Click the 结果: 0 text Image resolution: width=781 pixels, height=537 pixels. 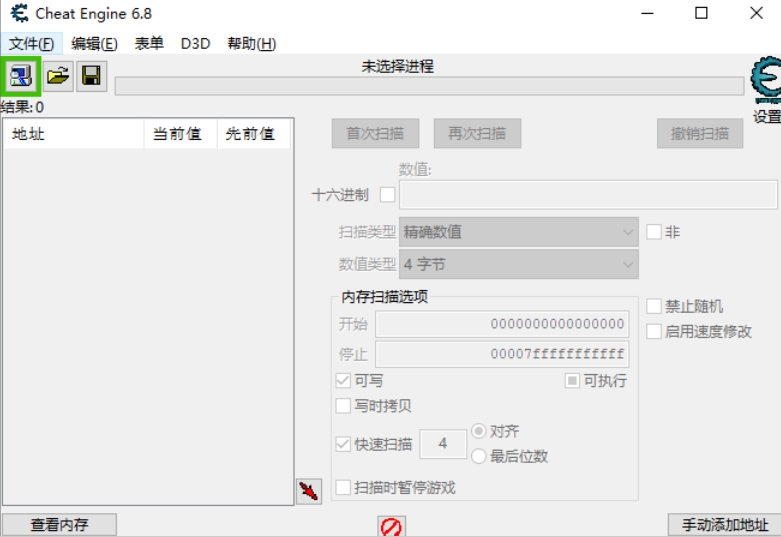pos(22,107)
